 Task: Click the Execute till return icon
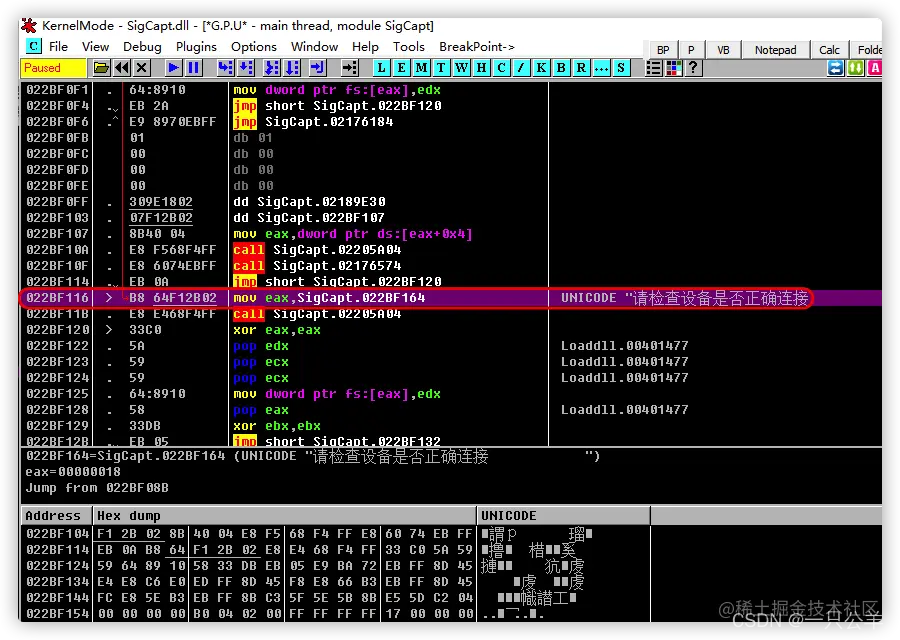tap(317, 68)
